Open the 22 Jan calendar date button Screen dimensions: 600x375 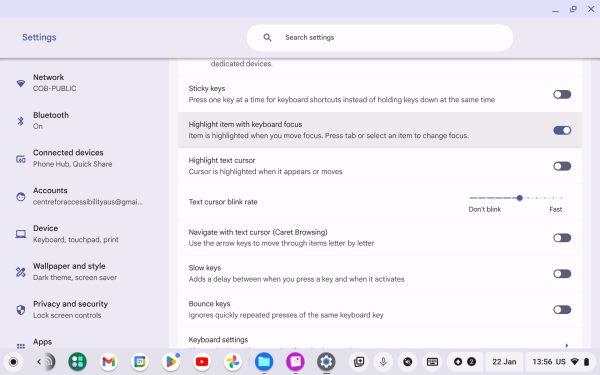(504, 362)
